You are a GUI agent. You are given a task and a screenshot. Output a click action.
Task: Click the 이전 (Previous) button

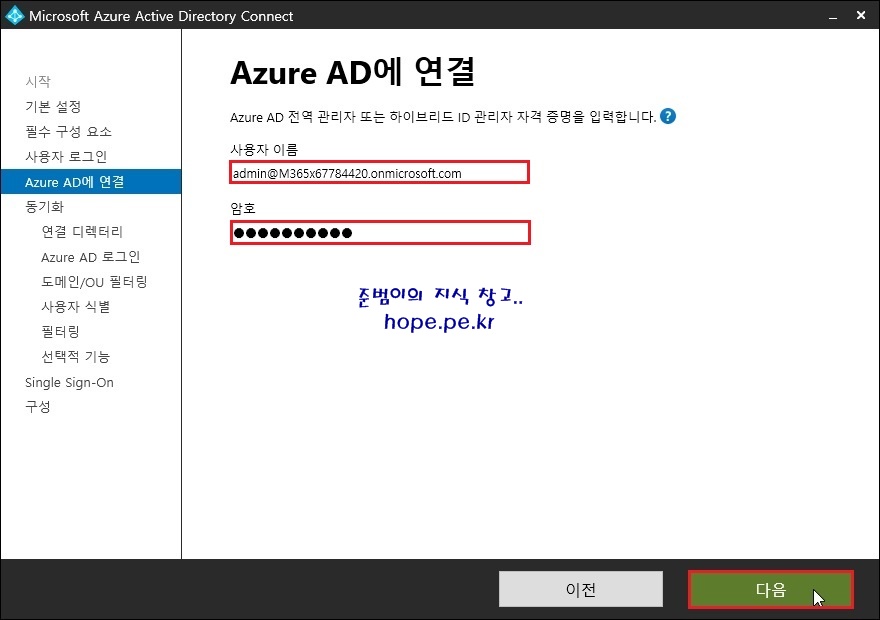coord(580,589)
